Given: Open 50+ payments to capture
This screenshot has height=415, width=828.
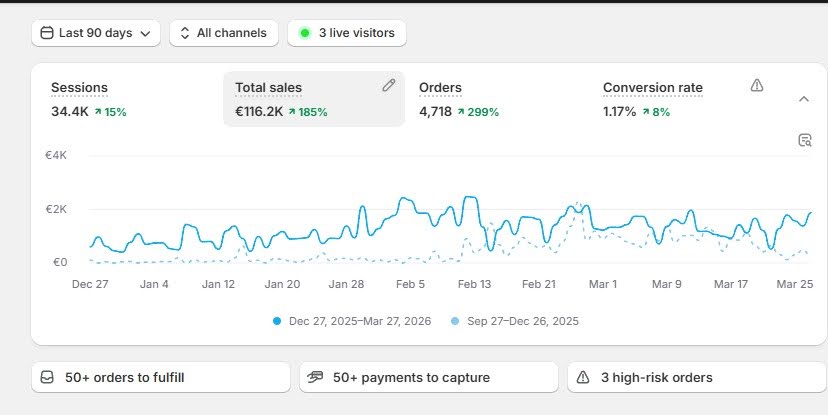Looking at the screenshot, I should [x=428, y=378].
